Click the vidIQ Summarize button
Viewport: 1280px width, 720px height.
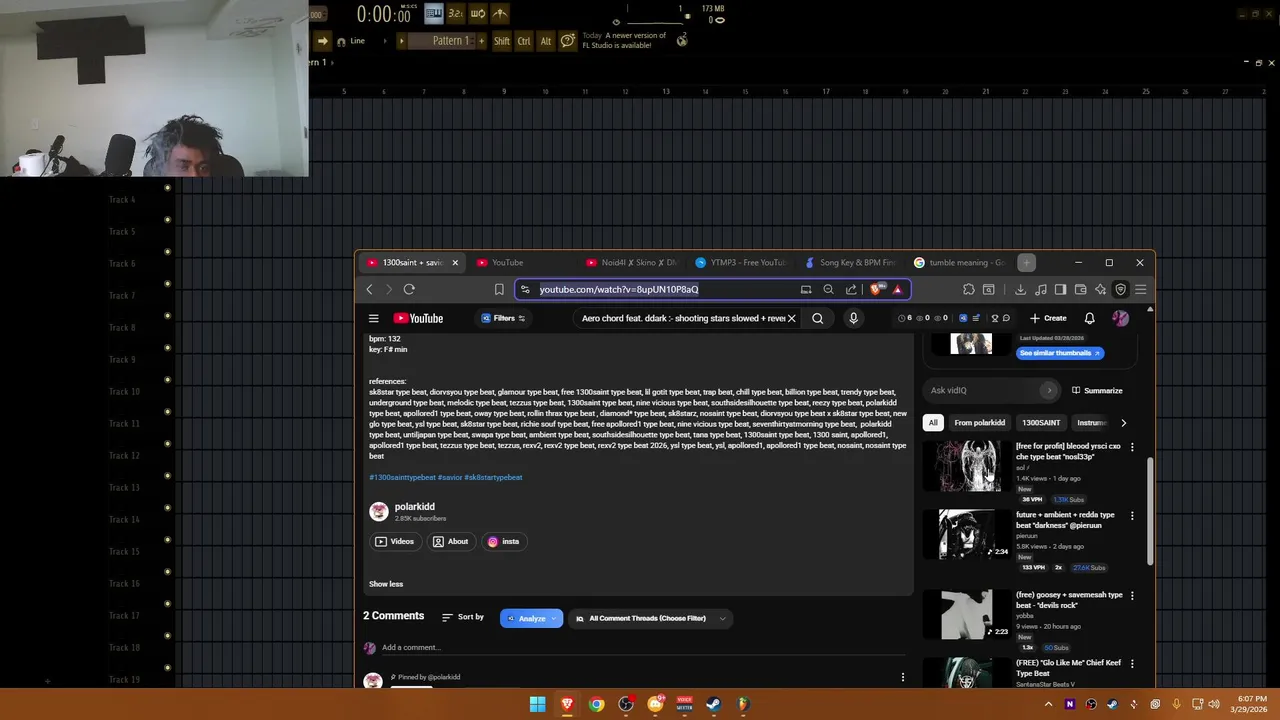(x=1097, y=390)
